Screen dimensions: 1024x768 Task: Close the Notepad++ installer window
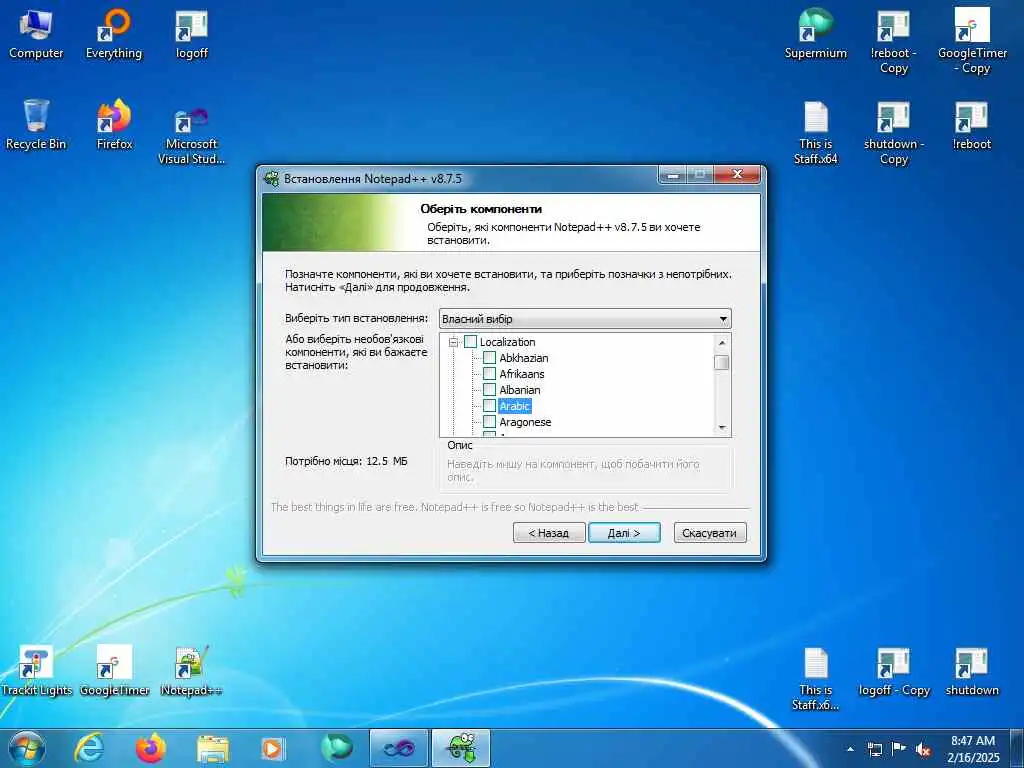[737, 174]
